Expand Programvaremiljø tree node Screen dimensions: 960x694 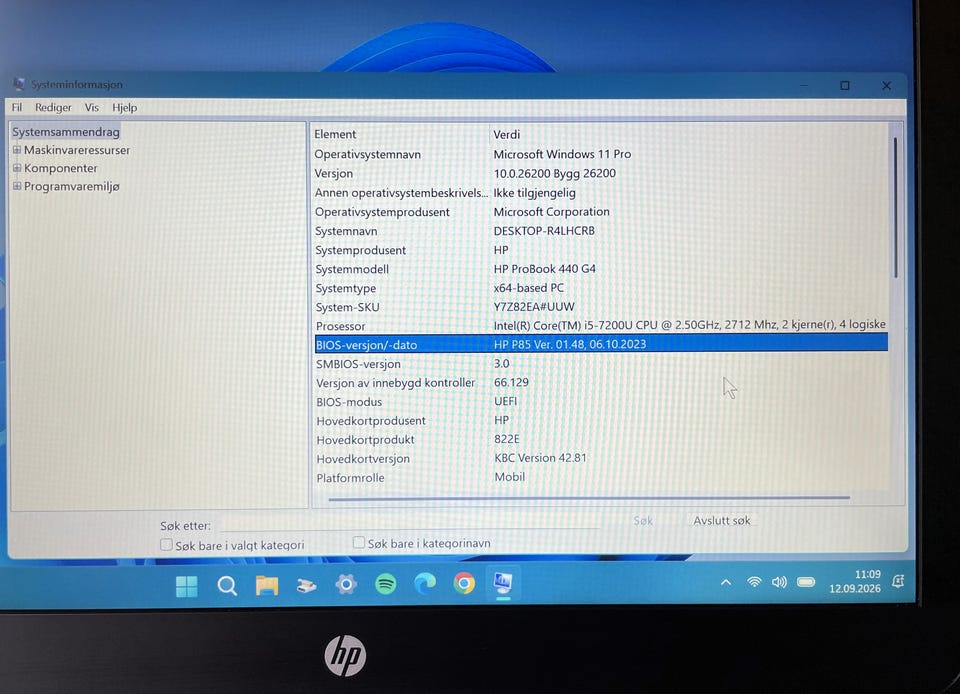(x=17, y=186)
